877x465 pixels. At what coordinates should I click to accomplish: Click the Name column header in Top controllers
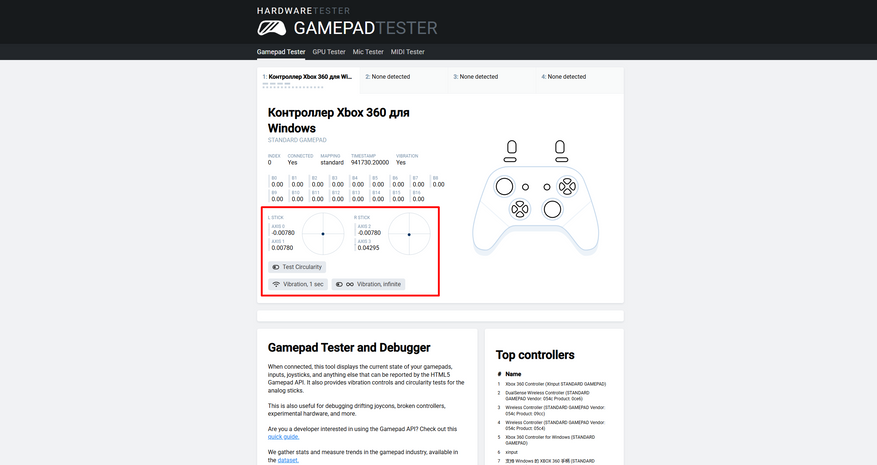(x=513, y=374)
